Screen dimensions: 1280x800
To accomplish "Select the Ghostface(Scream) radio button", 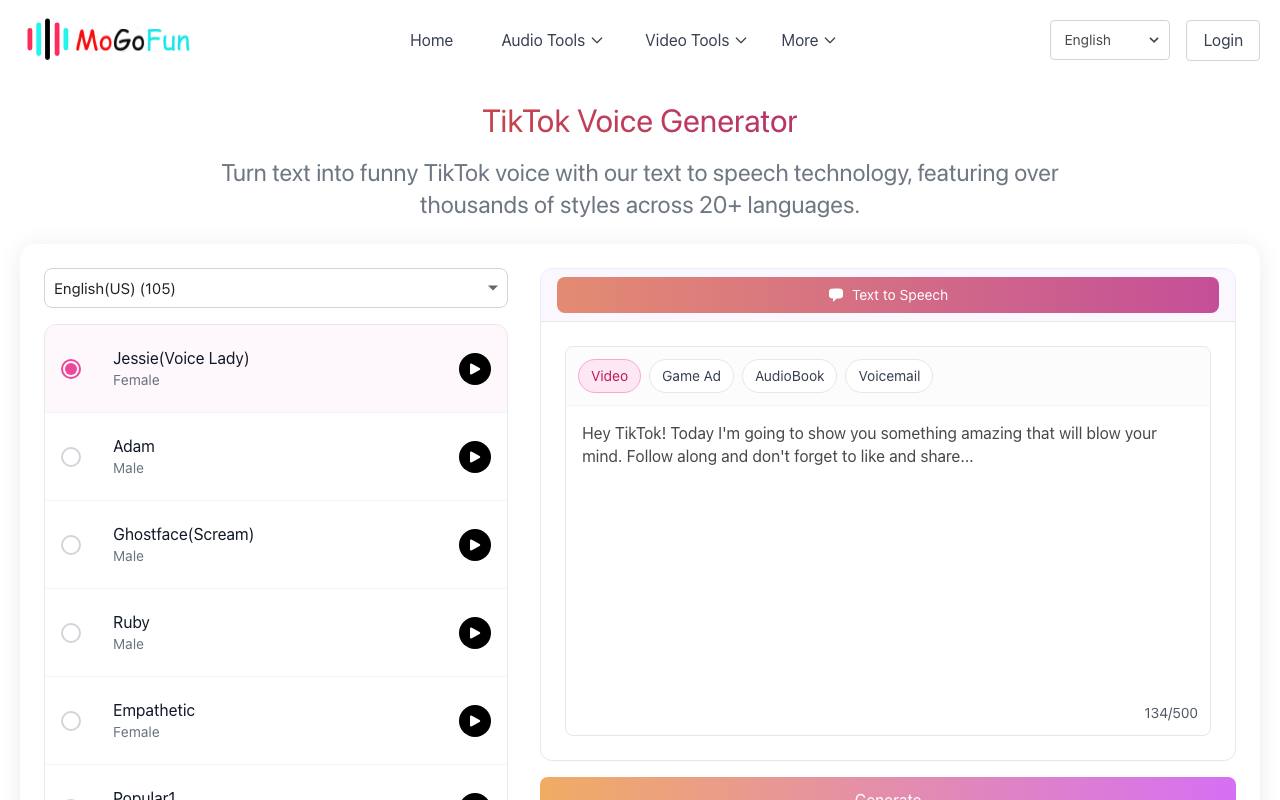I will [x=71, y=545].
